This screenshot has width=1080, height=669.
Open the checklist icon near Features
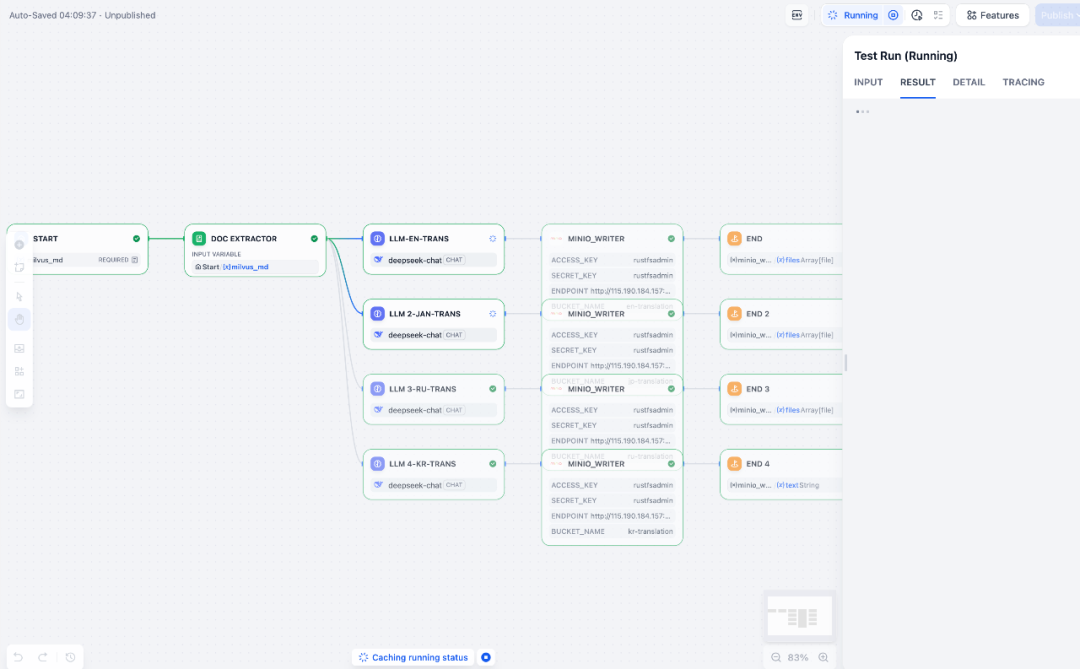click(938, 15)
